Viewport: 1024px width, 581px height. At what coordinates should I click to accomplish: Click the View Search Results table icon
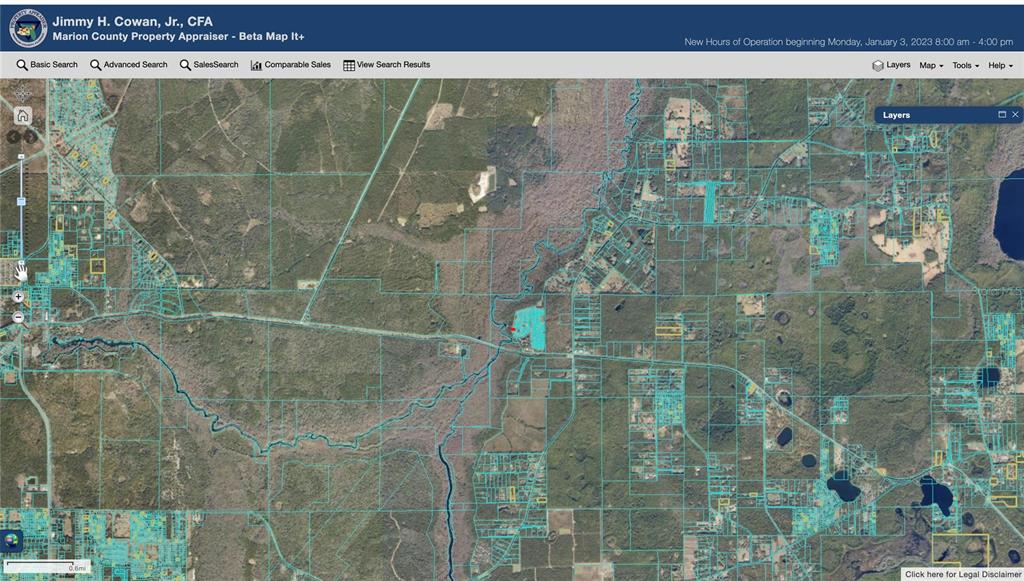pos(386,65)
